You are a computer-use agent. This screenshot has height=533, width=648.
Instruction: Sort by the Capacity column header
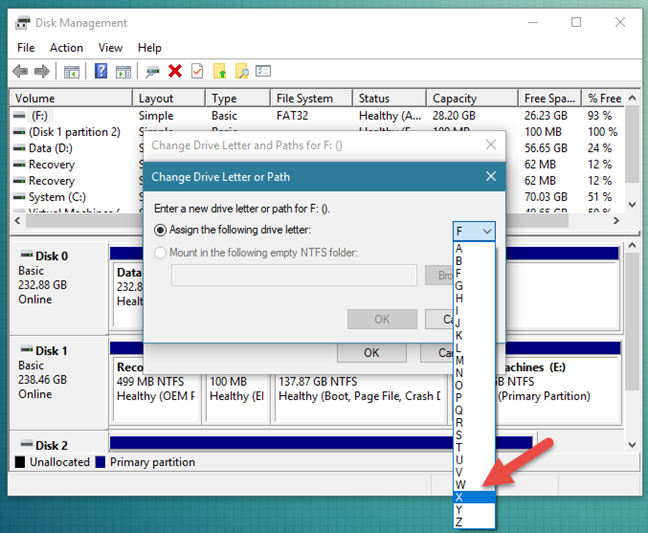pyautogui.click(x=472, y=98)
